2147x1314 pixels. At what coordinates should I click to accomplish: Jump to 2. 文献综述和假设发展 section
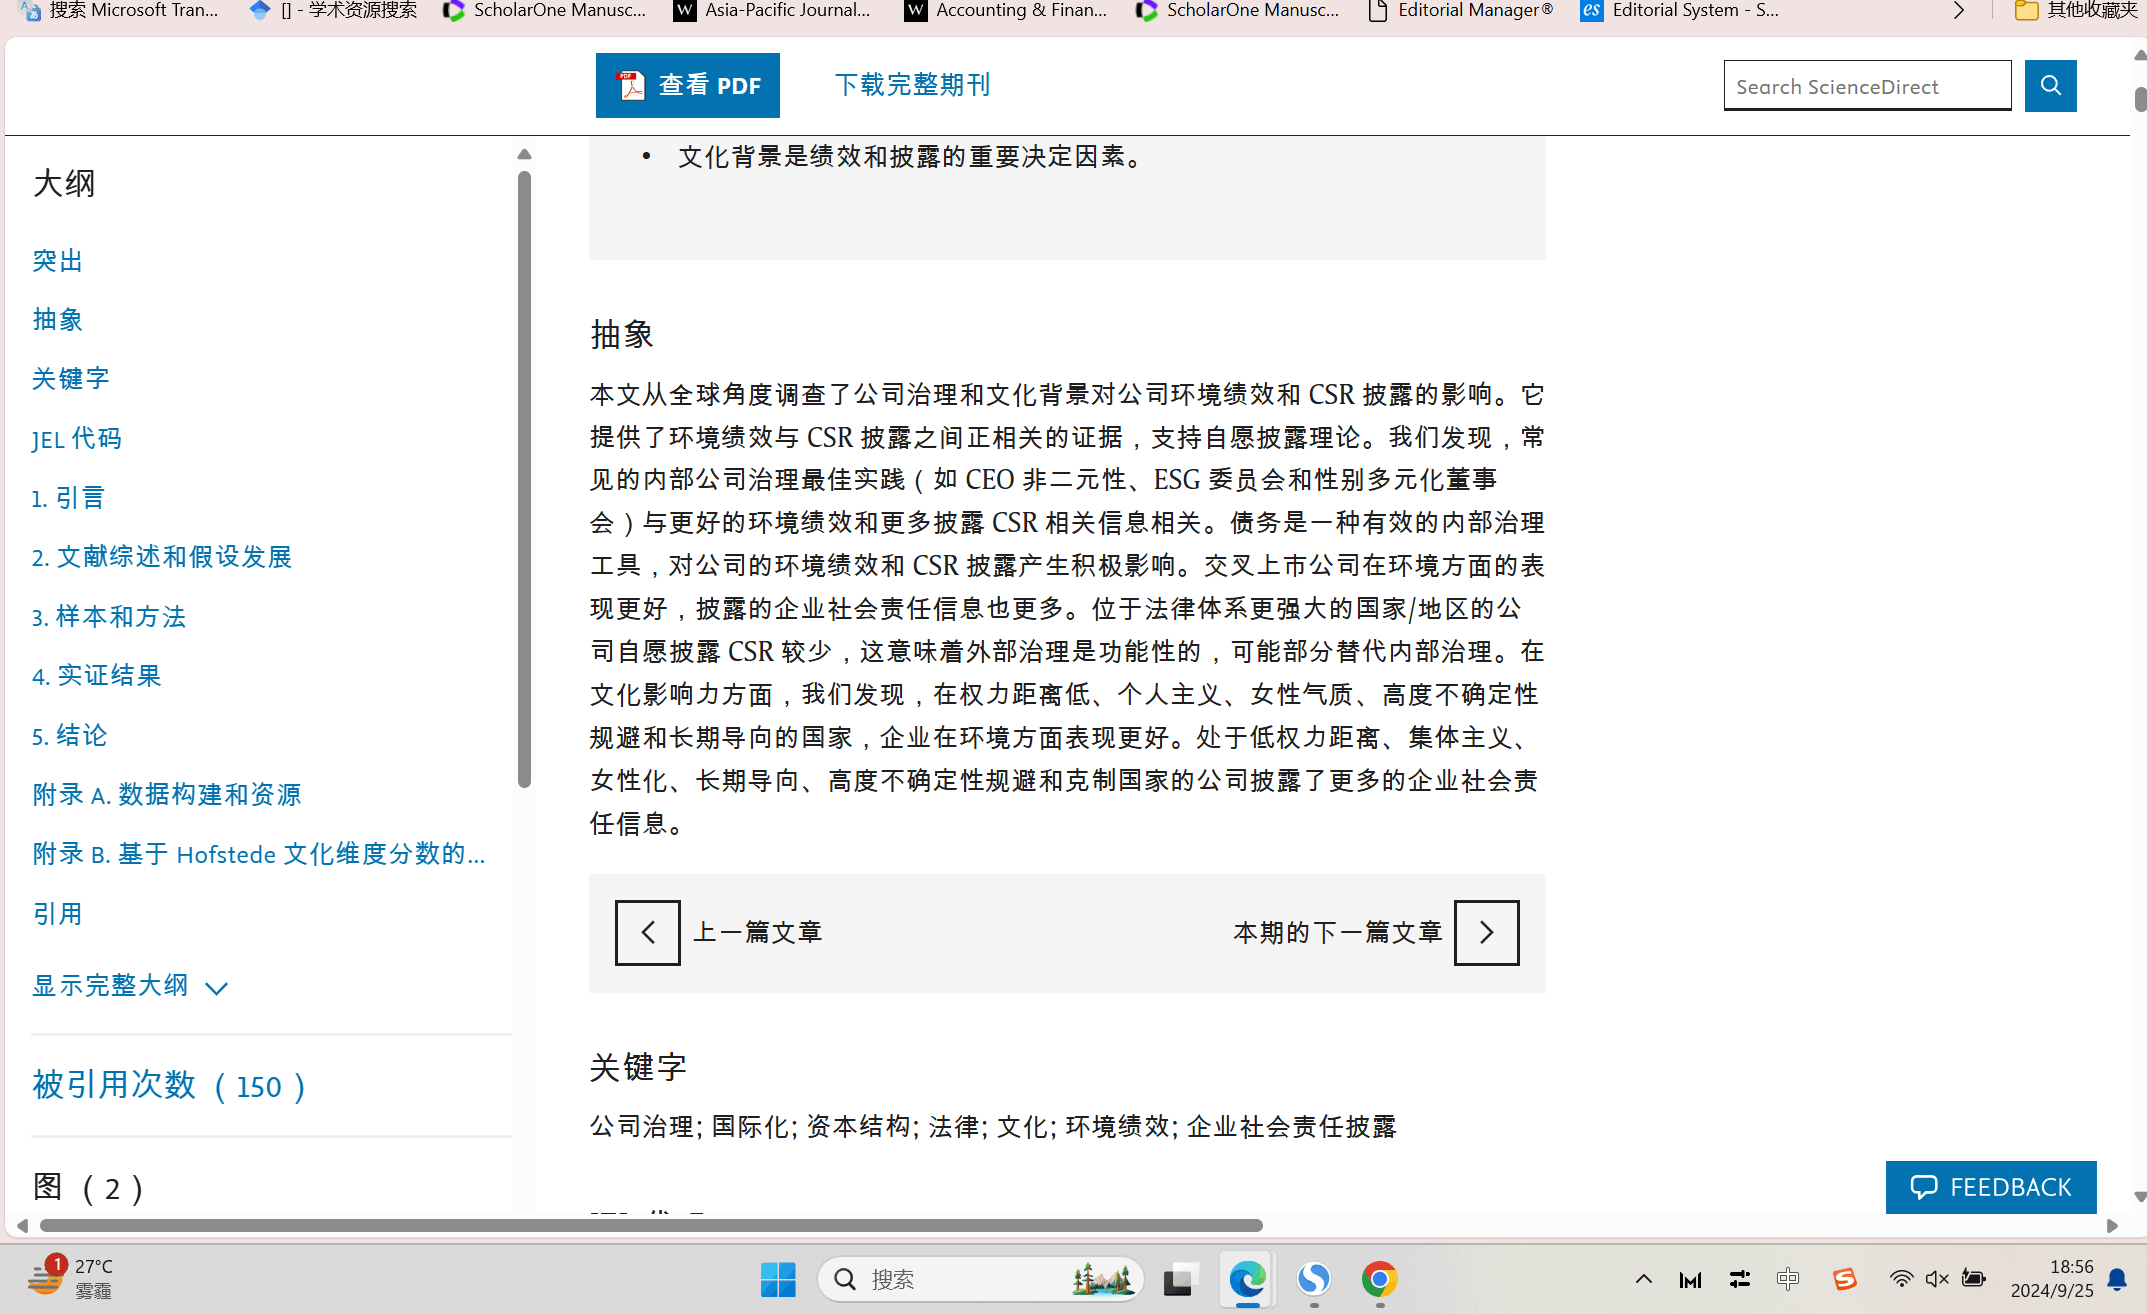(x=162, y=557)
